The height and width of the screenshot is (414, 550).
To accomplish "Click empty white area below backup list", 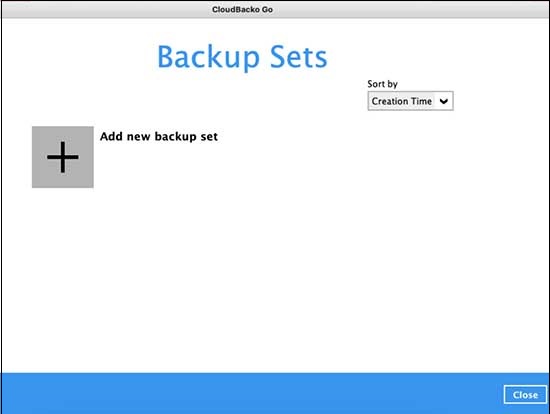I will (x=275, y=281).
